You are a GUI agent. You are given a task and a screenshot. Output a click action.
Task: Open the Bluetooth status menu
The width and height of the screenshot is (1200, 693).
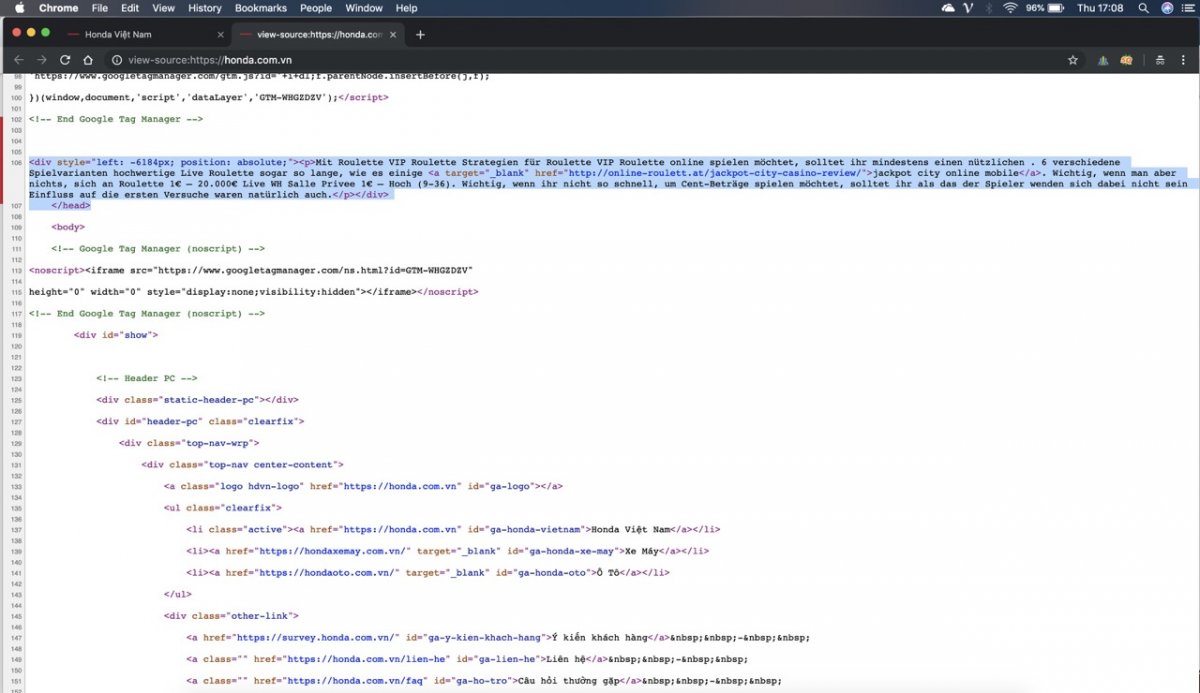click(989, 8)
